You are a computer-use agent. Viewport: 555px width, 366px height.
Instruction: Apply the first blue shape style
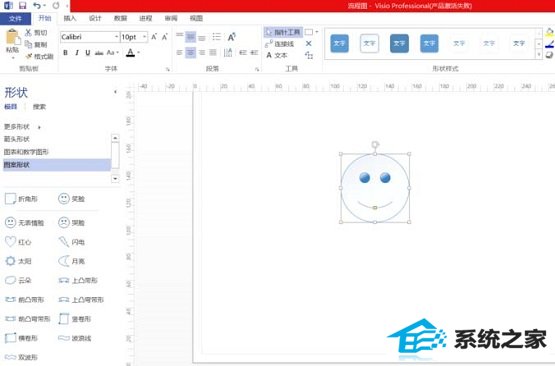[x=339, y=43]
